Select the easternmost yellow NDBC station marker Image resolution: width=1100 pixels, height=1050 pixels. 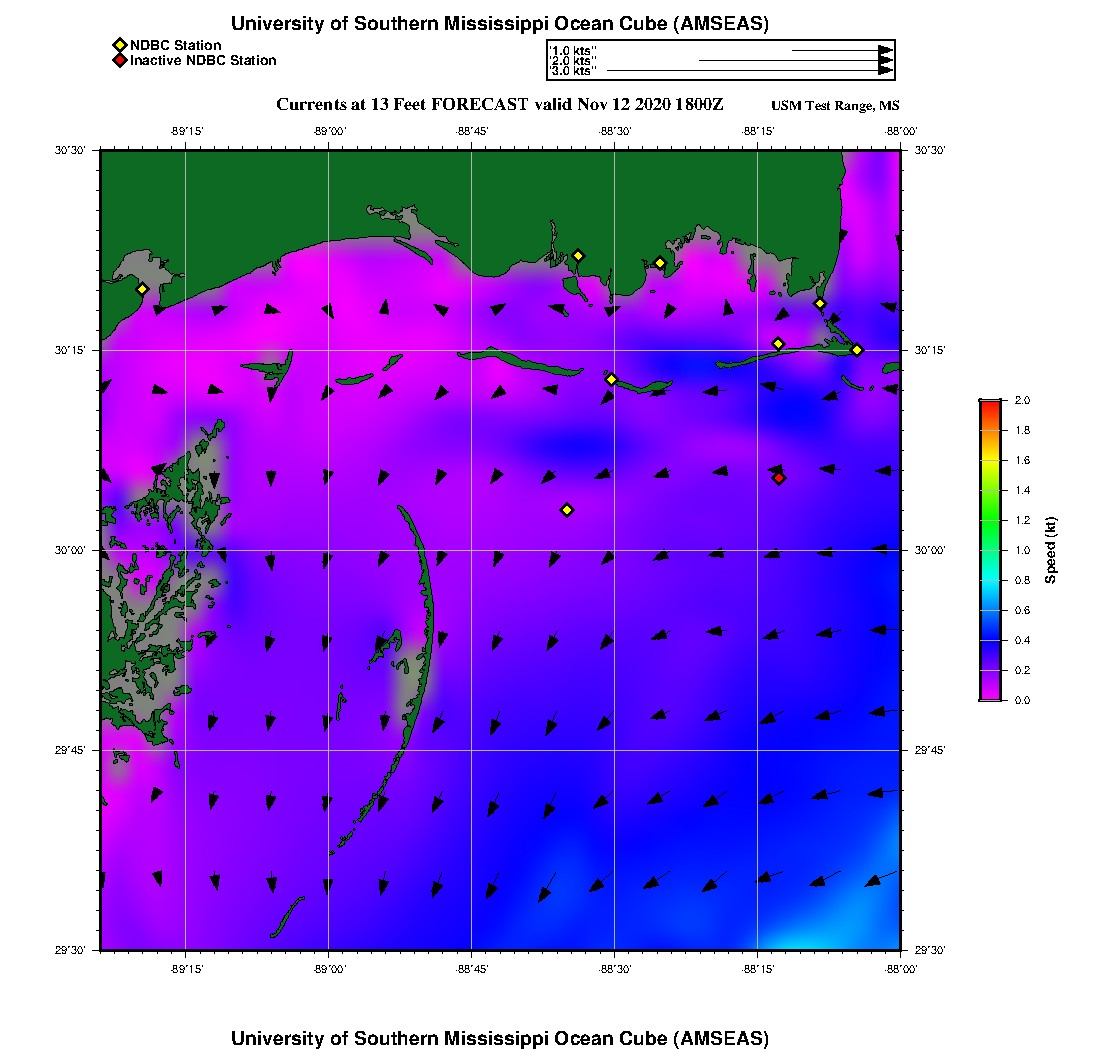pyautogui.click(x=857, y=349)
